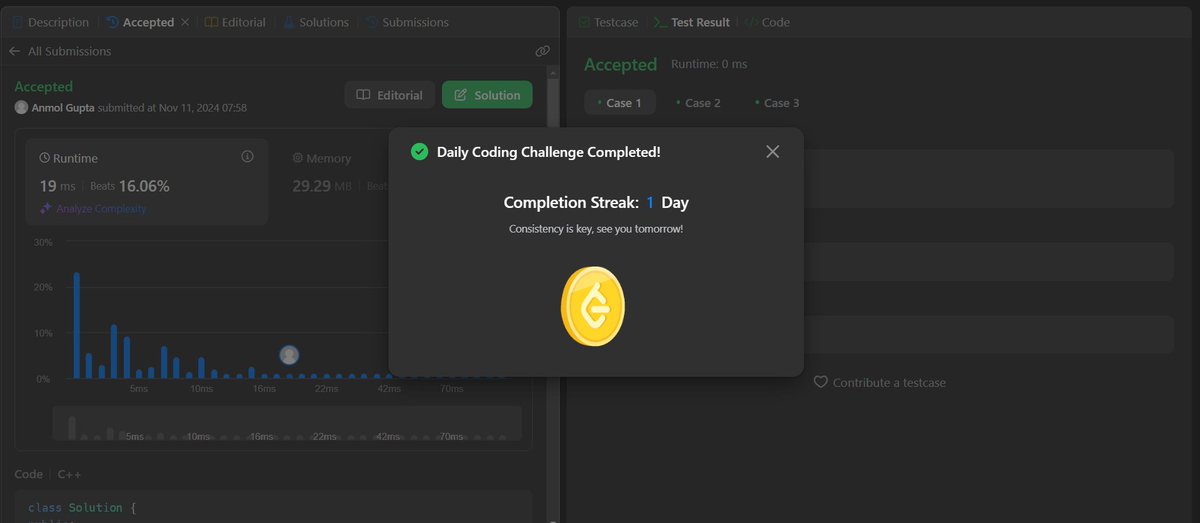Click the gold LeetCoin icon
This screenshot has height=523, width=1200.
click(x=593, y=306)
